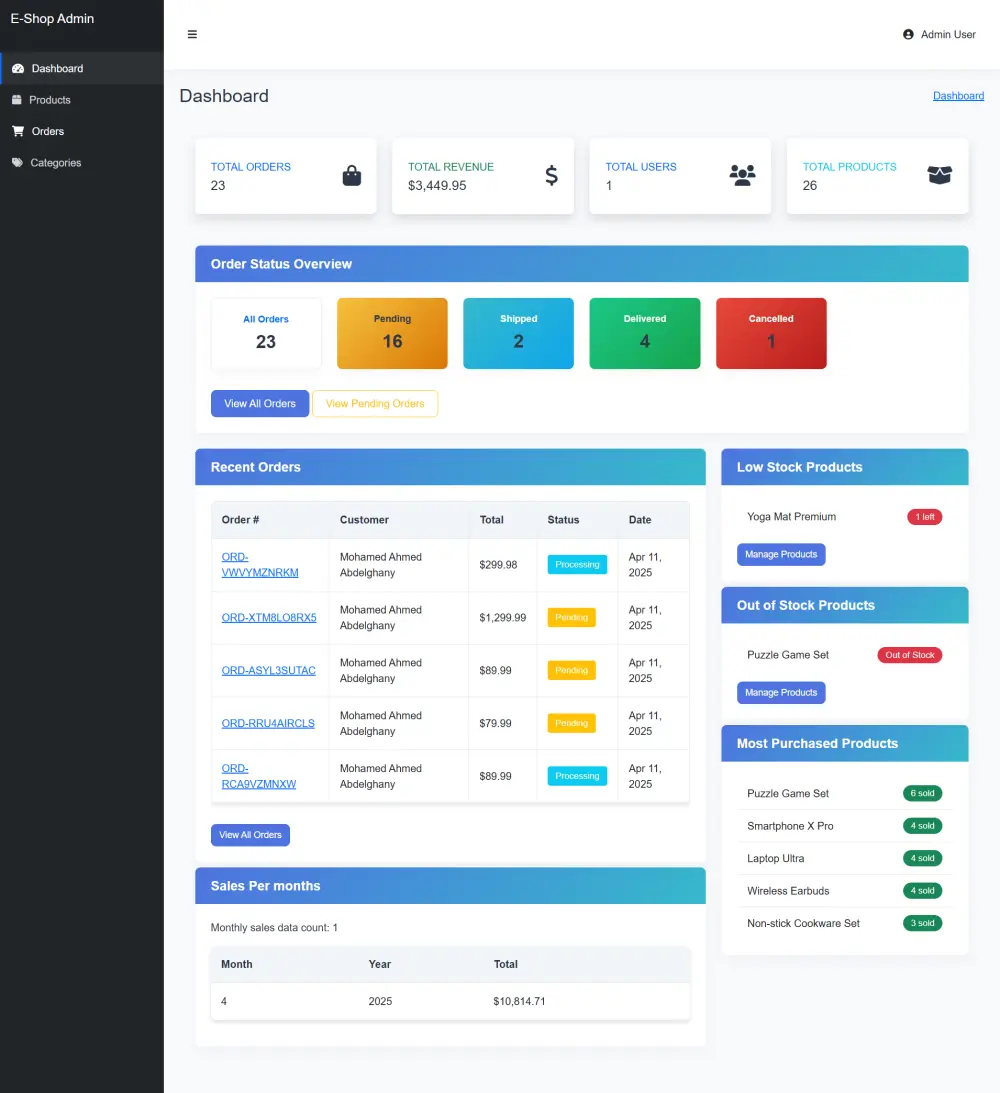Open the Products page from the sidebar
The width and height of the screenshot is (1000, 1093).
[x=50, y=99]
